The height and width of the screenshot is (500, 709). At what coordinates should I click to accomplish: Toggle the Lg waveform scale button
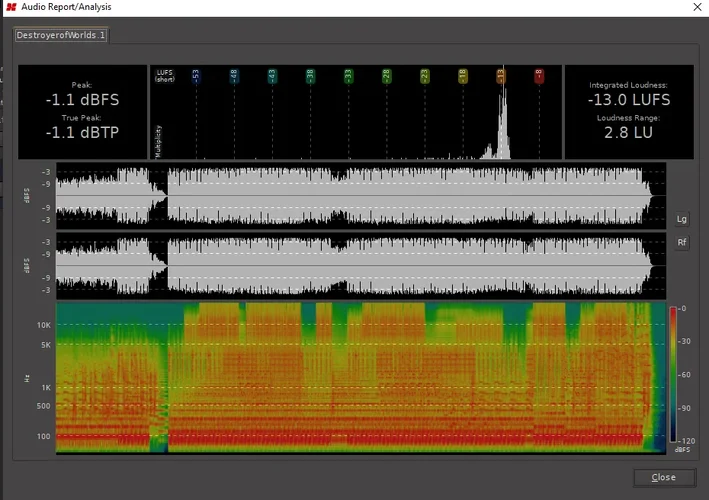coord(682,218)
